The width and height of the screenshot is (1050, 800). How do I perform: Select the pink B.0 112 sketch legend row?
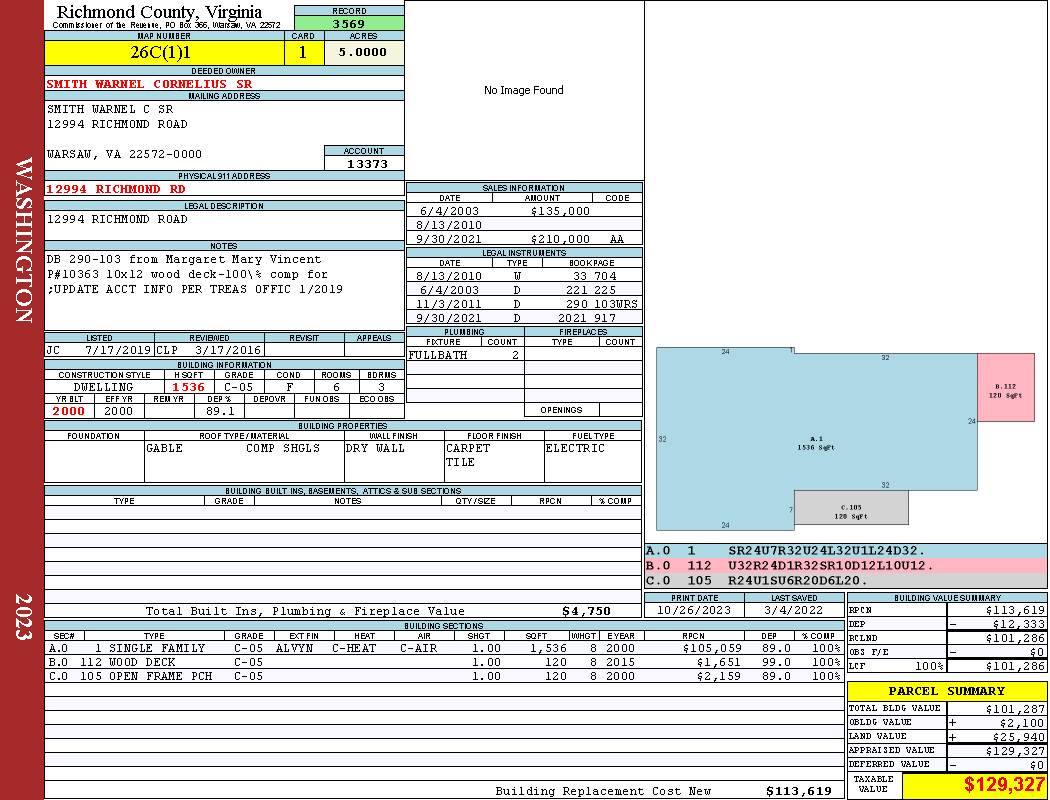(x=845, y=565)
